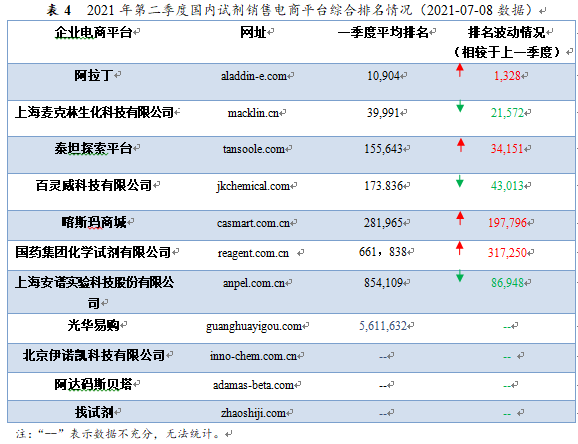Click the company name '阿拉丁'
The width and height of the screenshot is (578, 444).
pos(94,76)
